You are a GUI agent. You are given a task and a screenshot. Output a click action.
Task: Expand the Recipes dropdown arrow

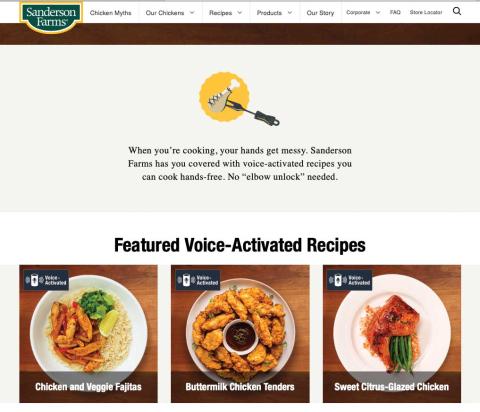point(239,13)
